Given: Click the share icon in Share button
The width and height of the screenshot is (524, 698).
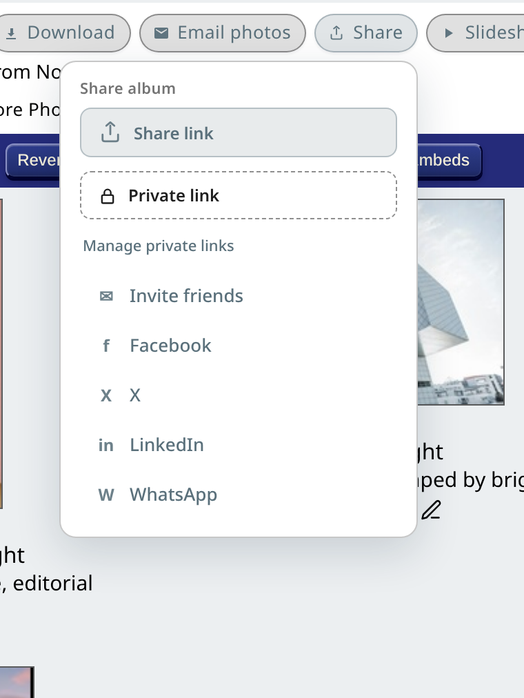Looking at the screenshot, I should tap(337, 33).
